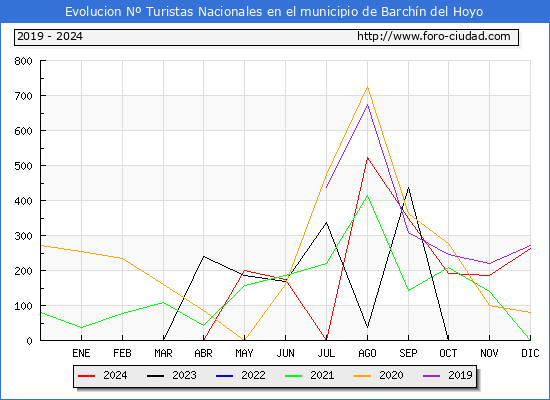Click the JUN month axis label

tap(286, 353)
